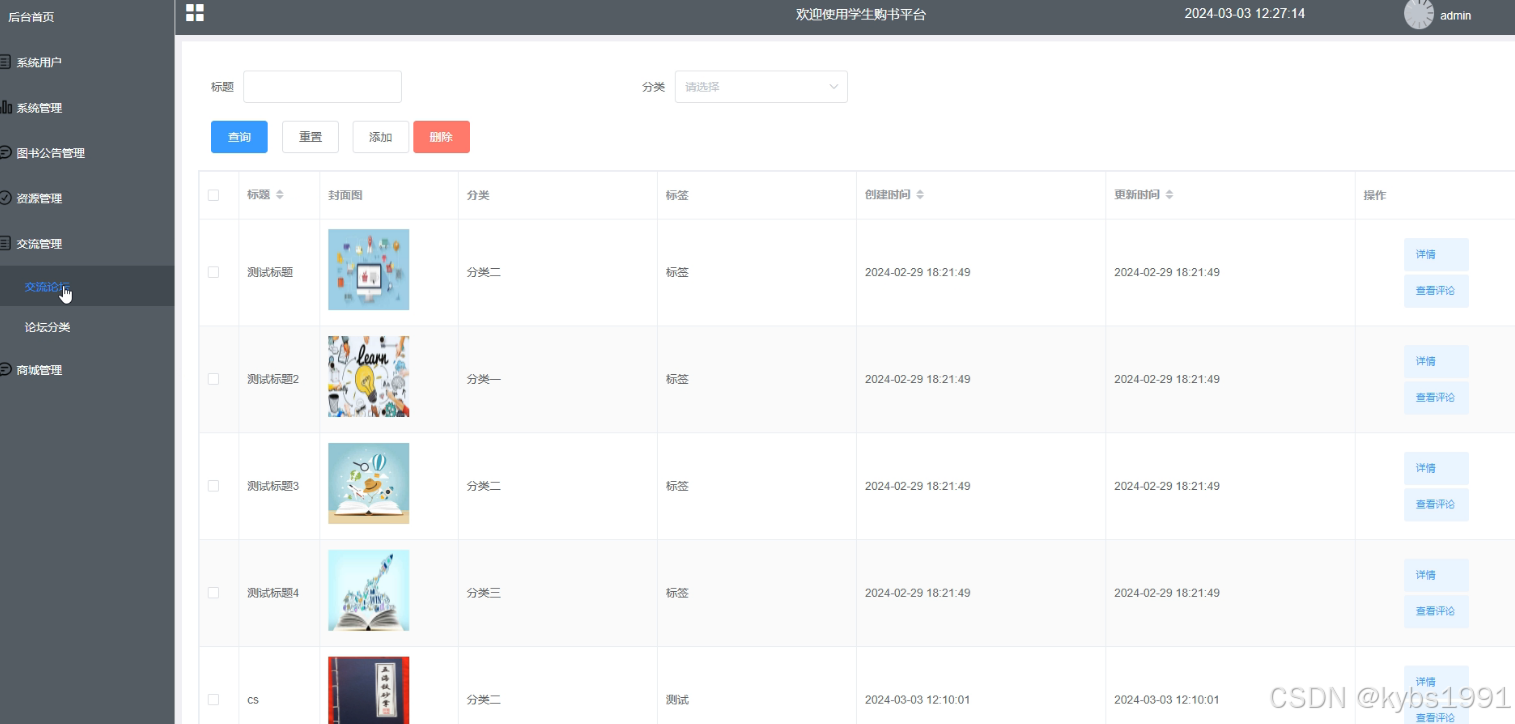Click the 欢迎使用学生购书平台 header text
1515x724 pixels.
[861, 14]
